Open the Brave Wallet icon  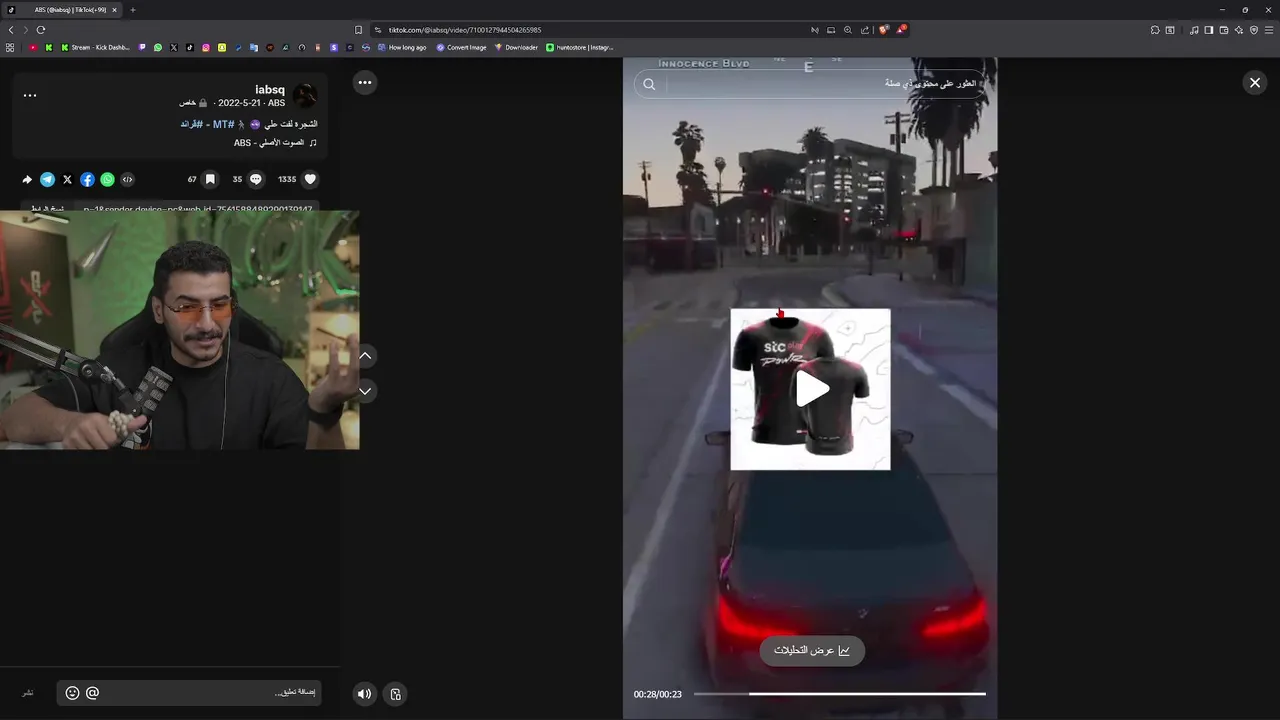coord(1224,30)
